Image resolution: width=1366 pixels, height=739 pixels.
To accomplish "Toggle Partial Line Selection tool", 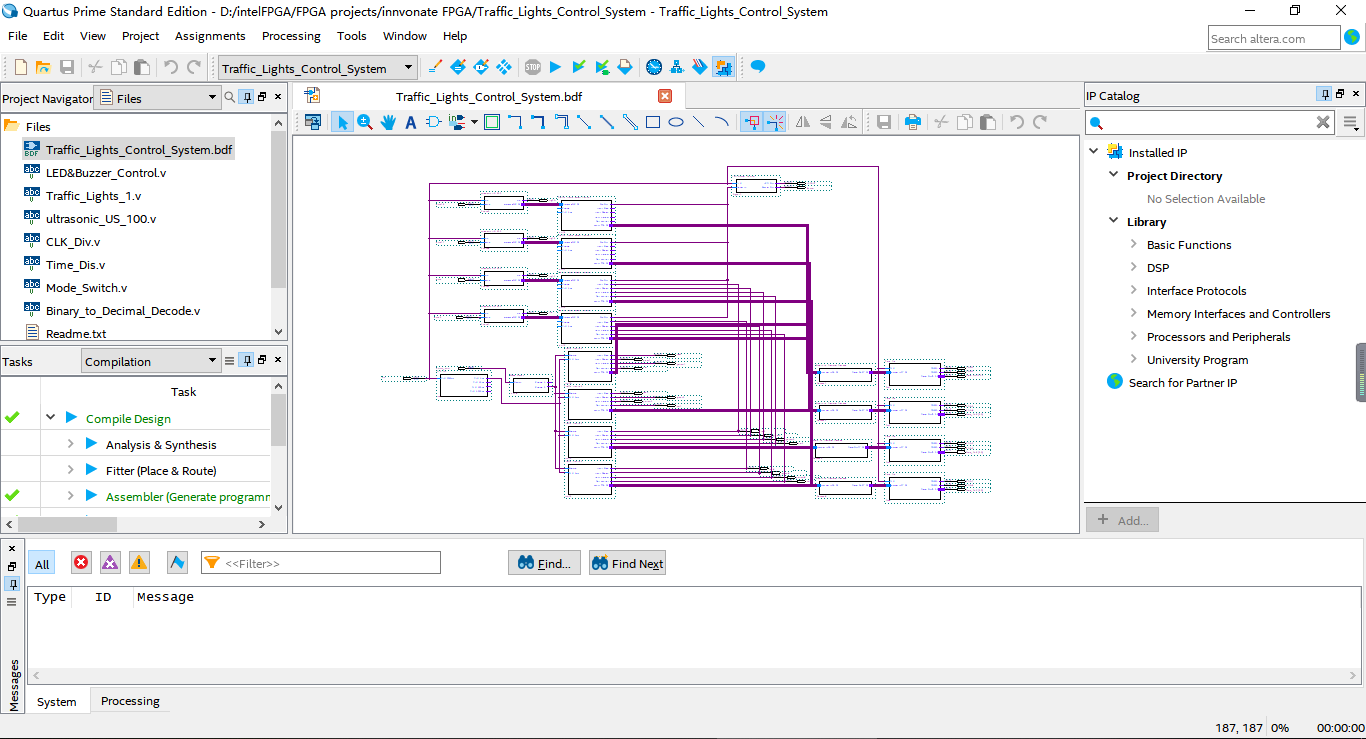I will tap(775, 122).
